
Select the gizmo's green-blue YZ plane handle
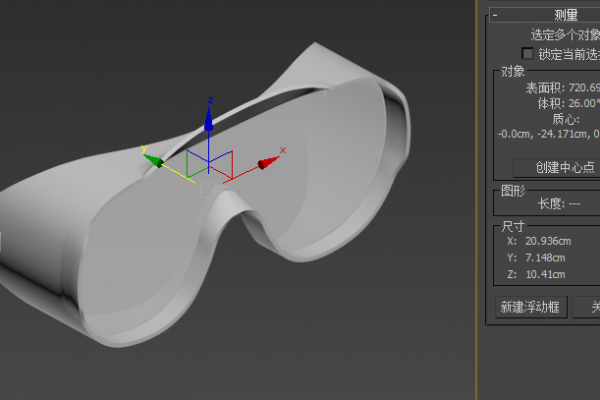[x=197, y=162]
